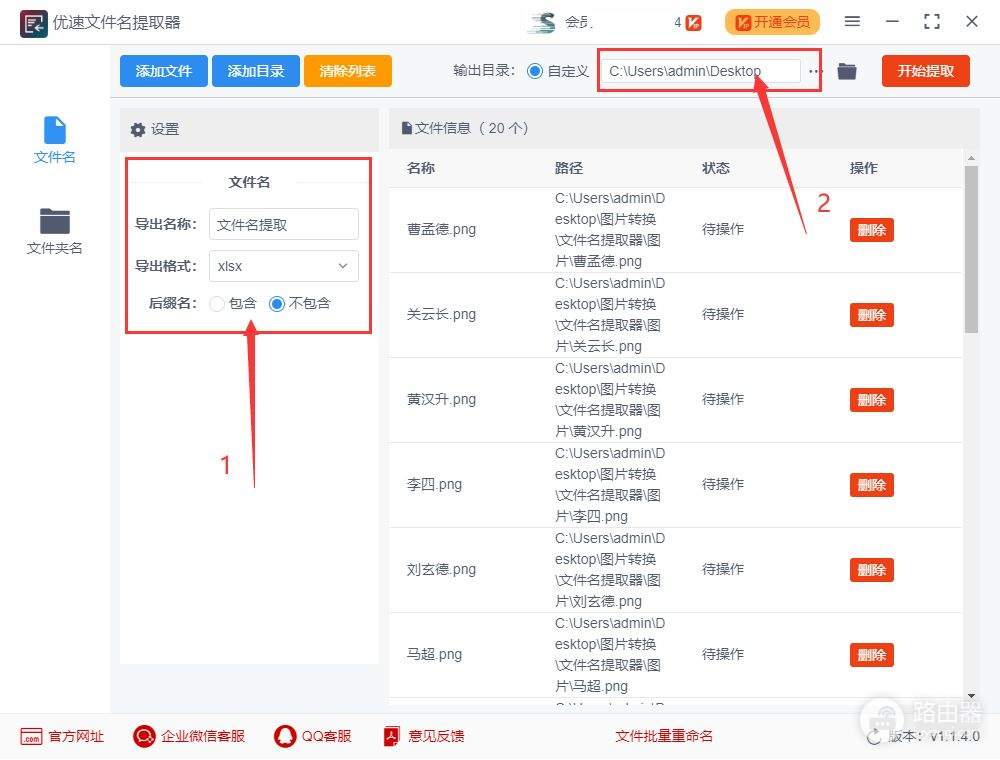Select file name 李四.png
Viewport: 1000px width, 760px height.
(434, 485)
